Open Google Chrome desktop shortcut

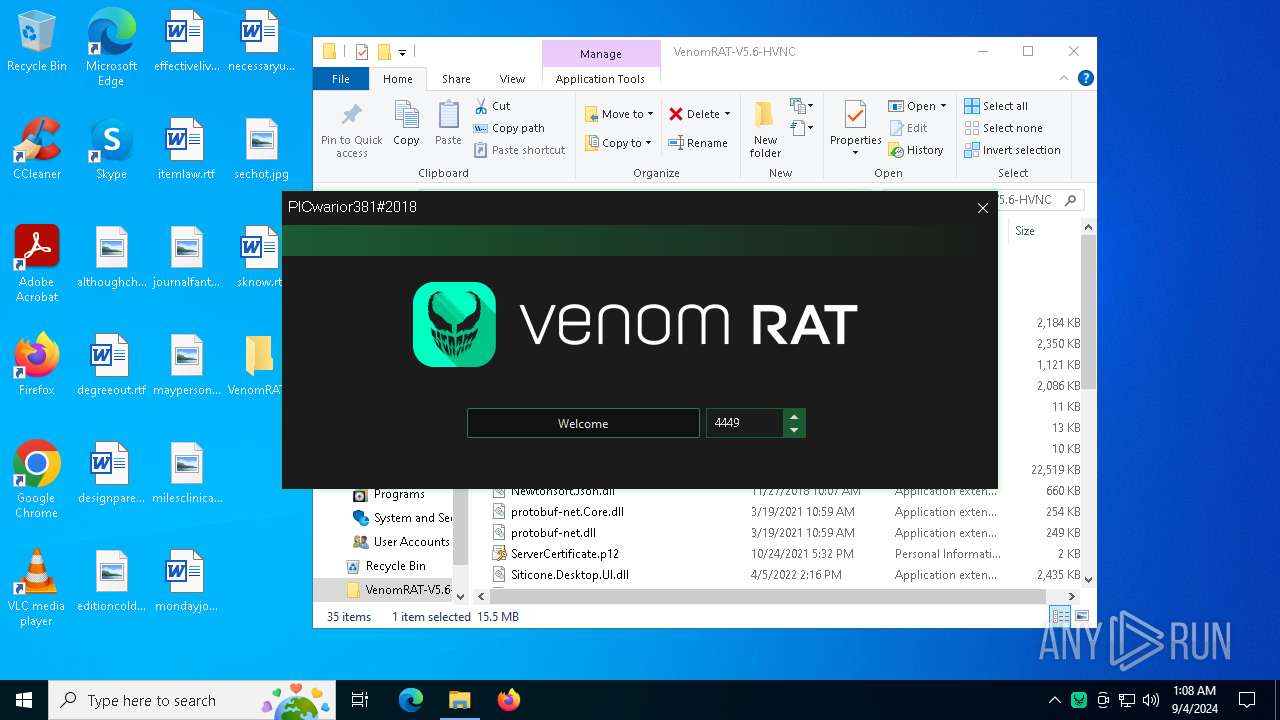pyautogui.click(x=37, y=480)
